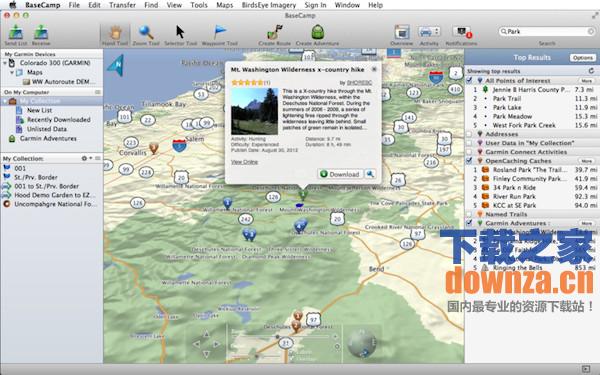Collapse My Collection disclosure triangle
The width and height of the screenshot is (600, 375).
coord(5,101)
